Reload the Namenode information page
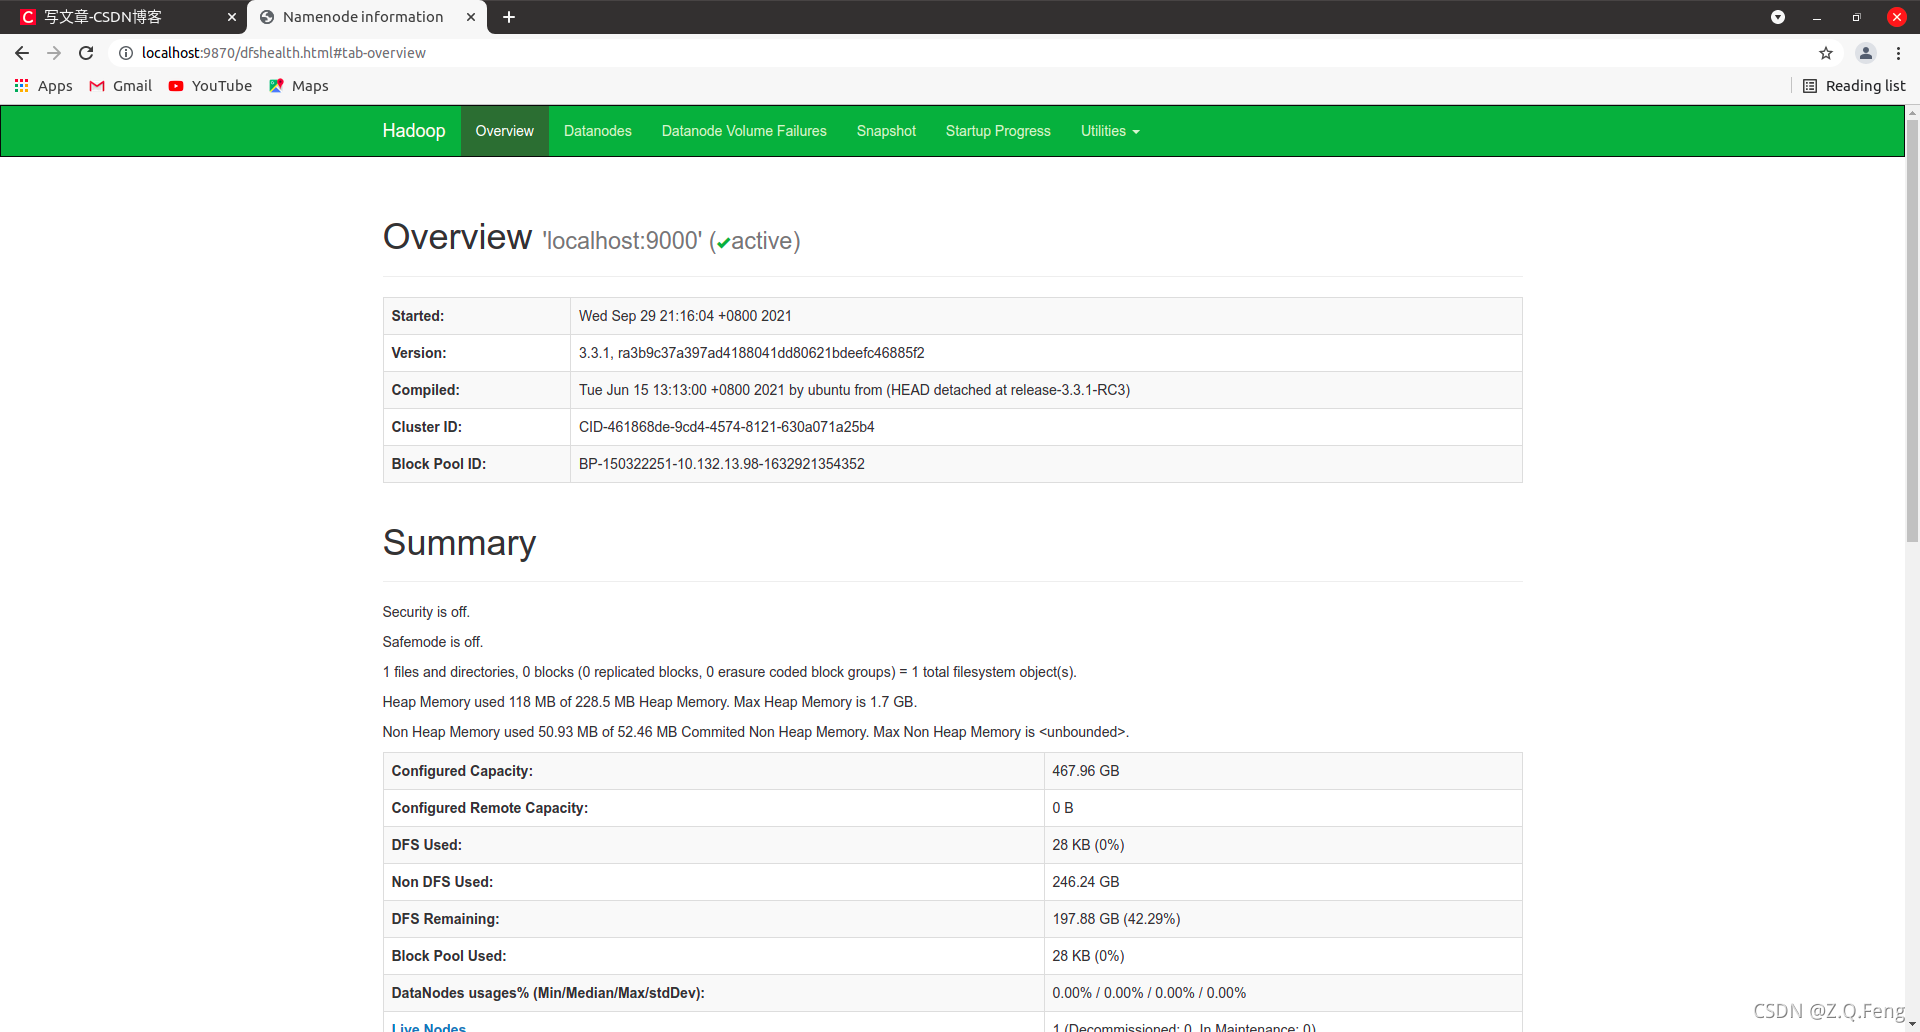This screenshot has width=1920, height=1032. tap(86, 53)
